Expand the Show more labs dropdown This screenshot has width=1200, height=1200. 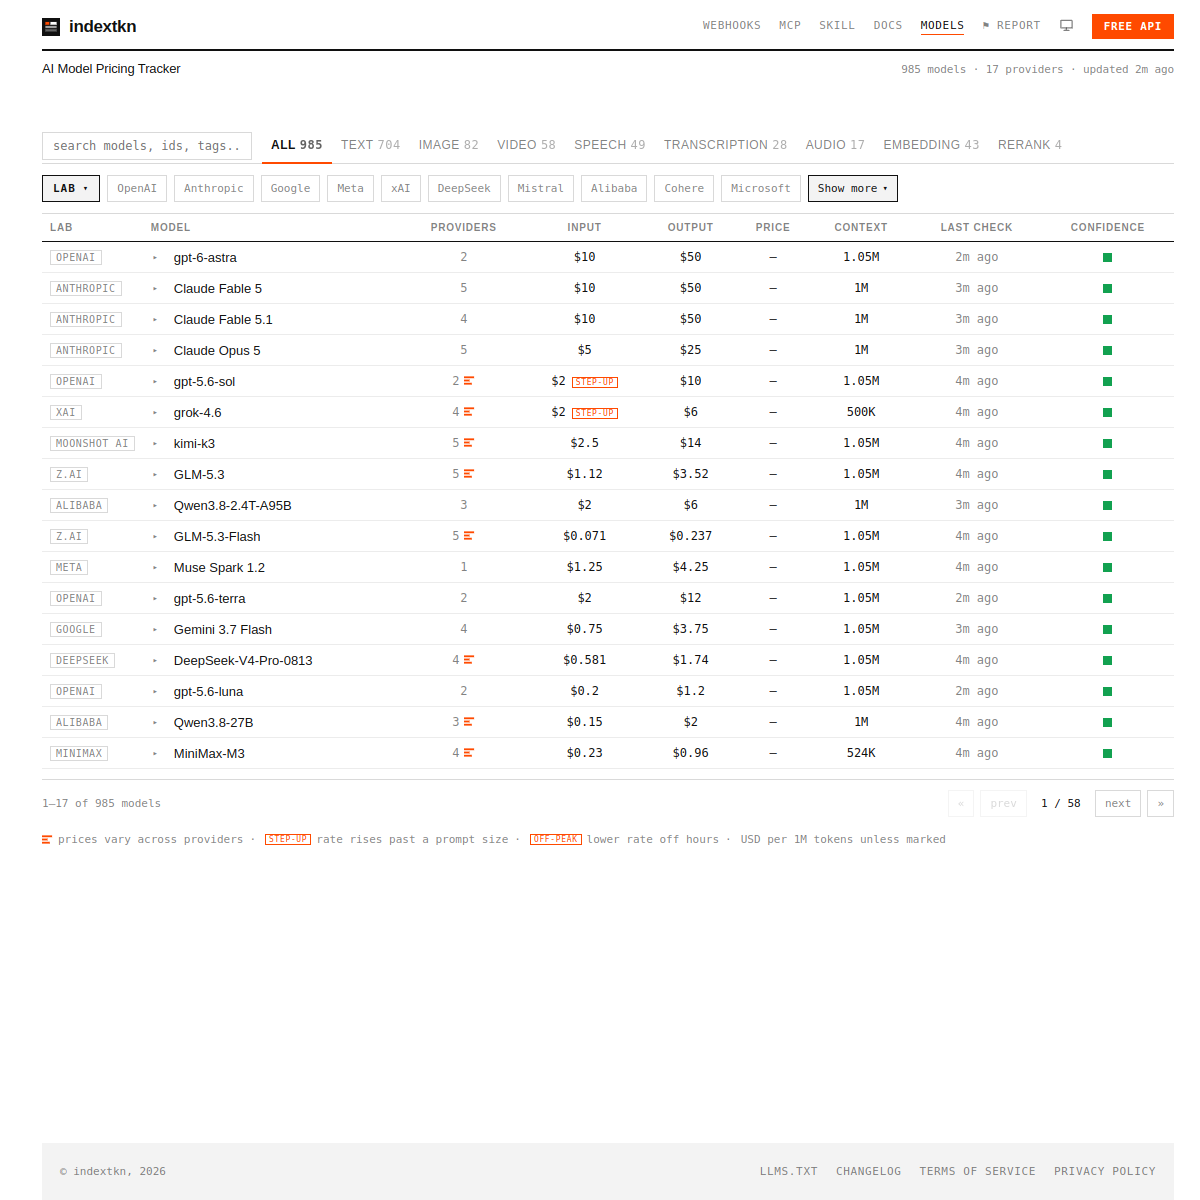click(853, 189)
